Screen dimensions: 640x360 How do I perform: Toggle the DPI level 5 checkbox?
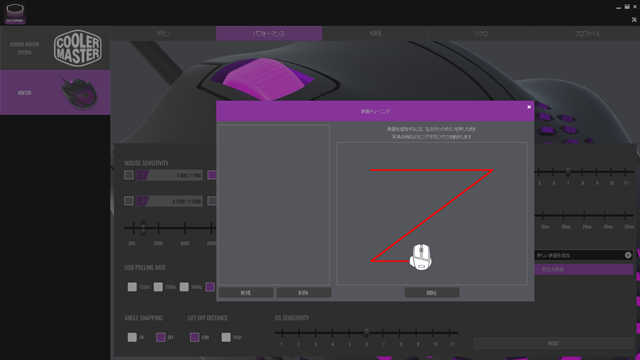[129, 201]
